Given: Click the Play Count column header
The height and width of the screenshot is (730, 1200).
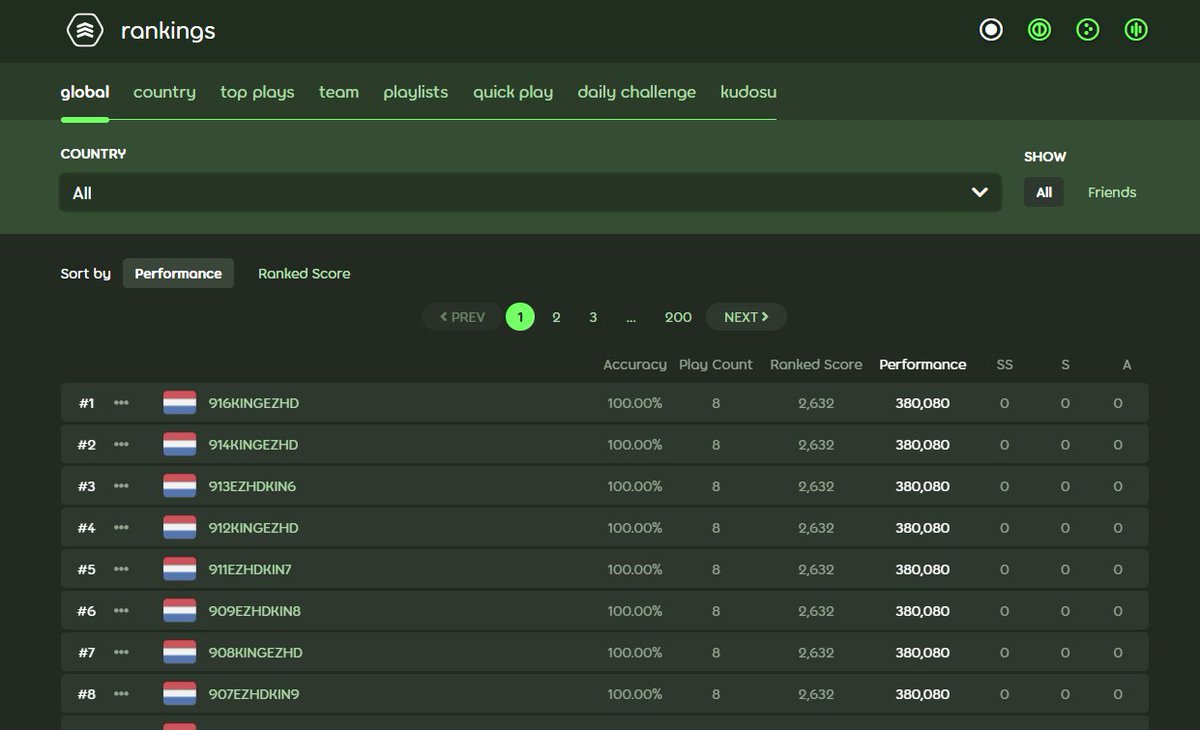Looking at the screenshot, I should 716,365.
